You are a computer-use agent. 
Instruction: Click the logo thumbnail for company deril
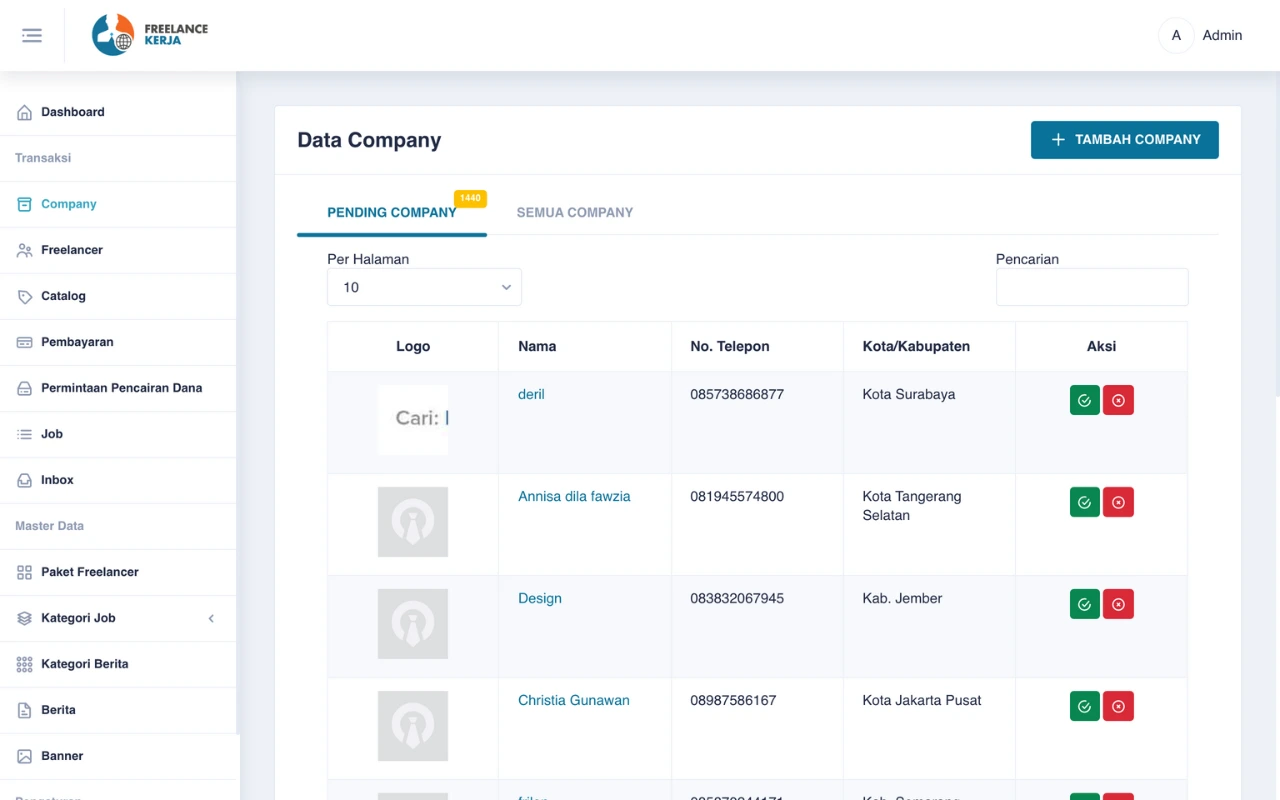[x=412, y=419]
